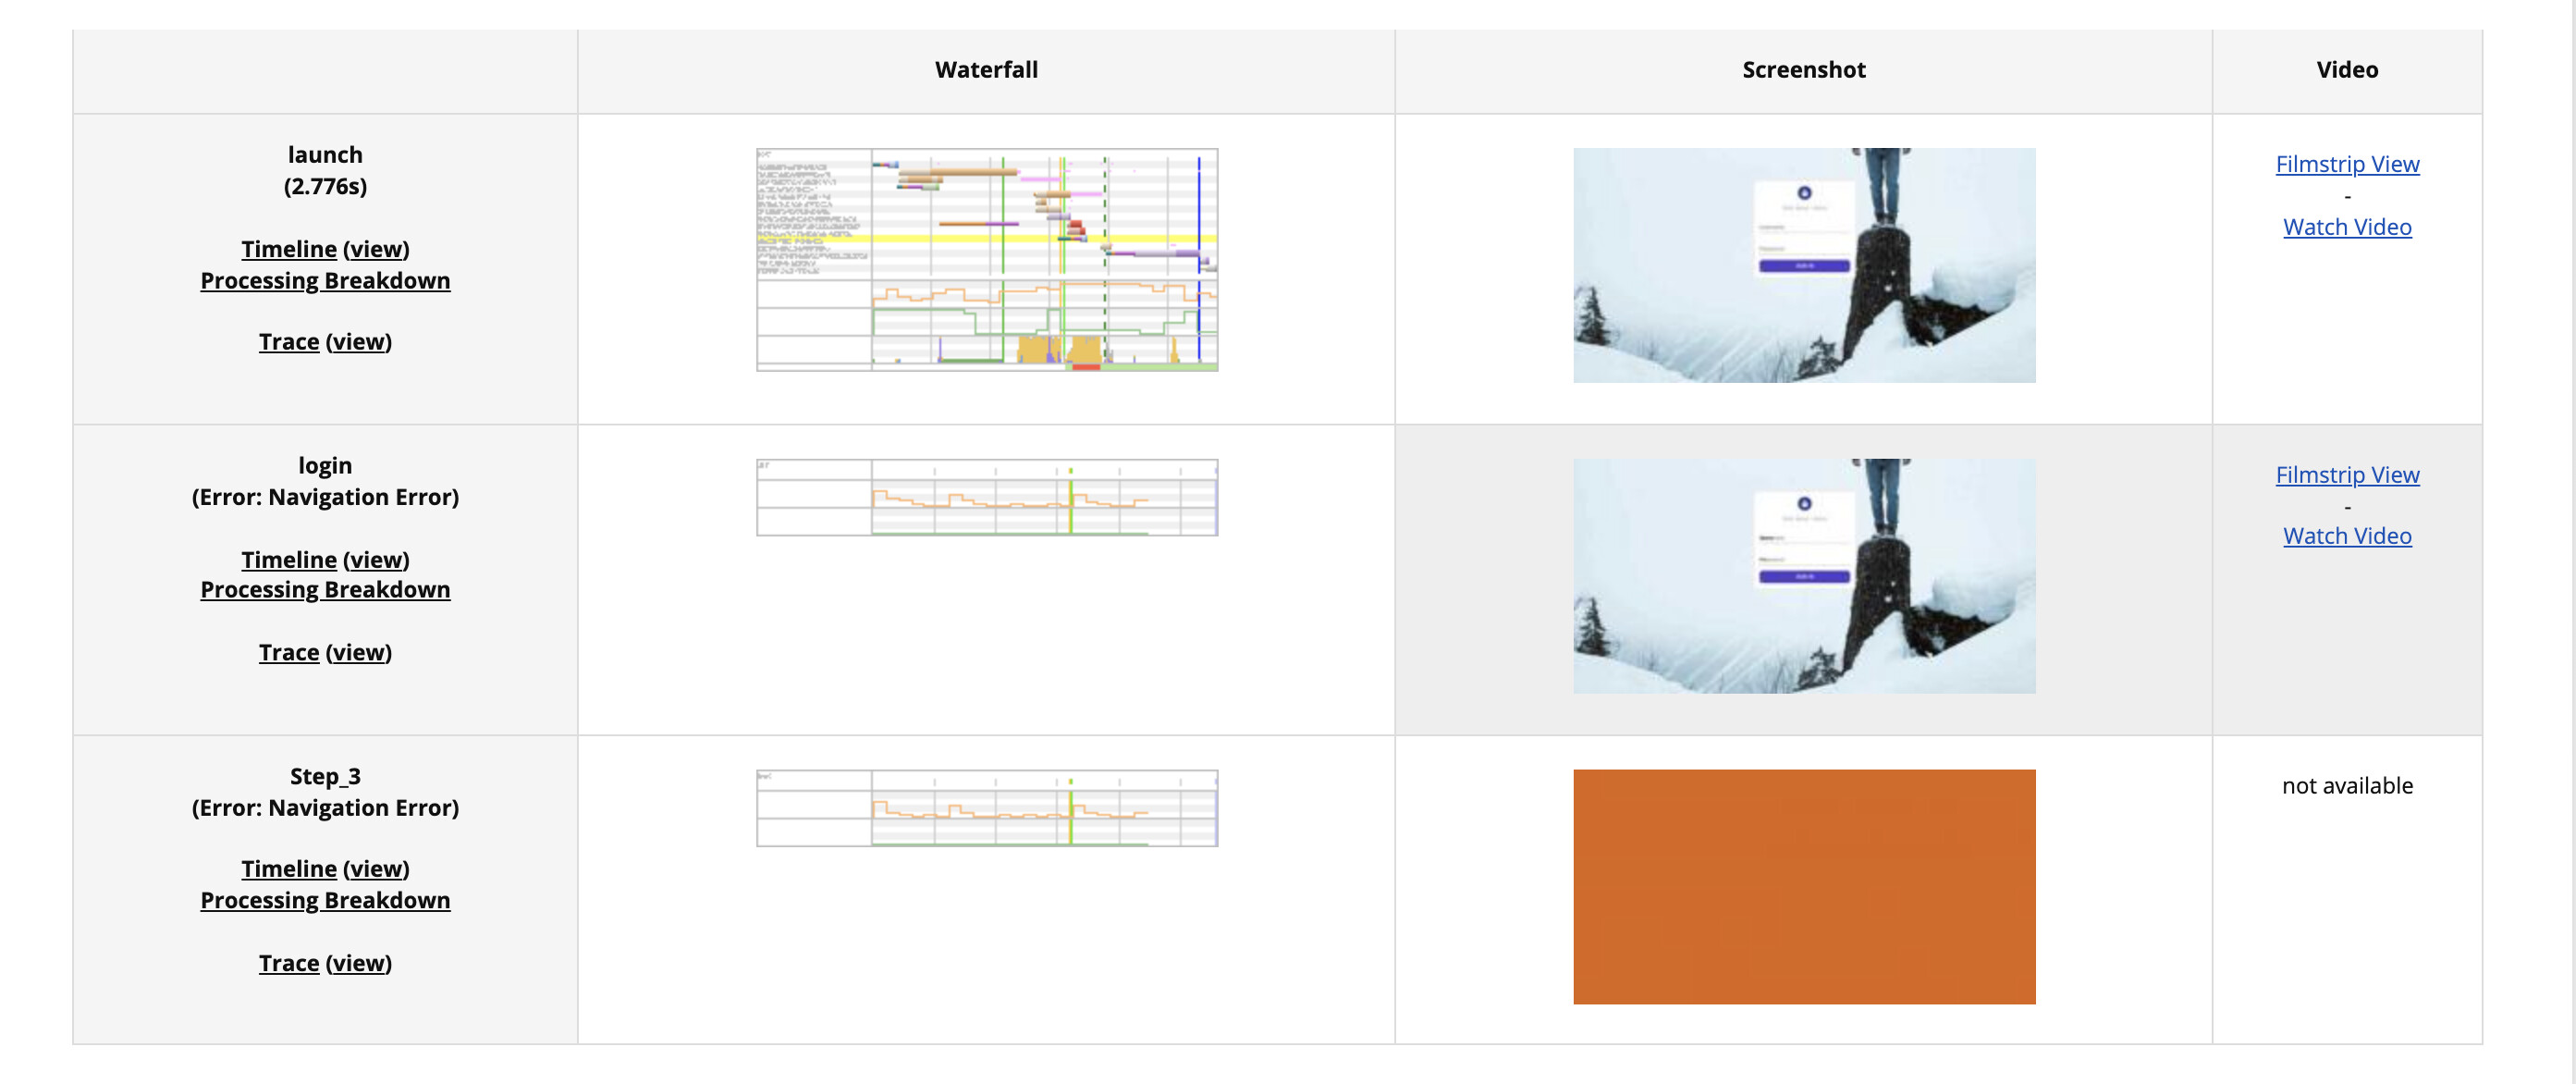The width and height of the screenshot is (2576, 1084).
Task: Click Filmstrip View for the login step
Action: (2346, 475)
